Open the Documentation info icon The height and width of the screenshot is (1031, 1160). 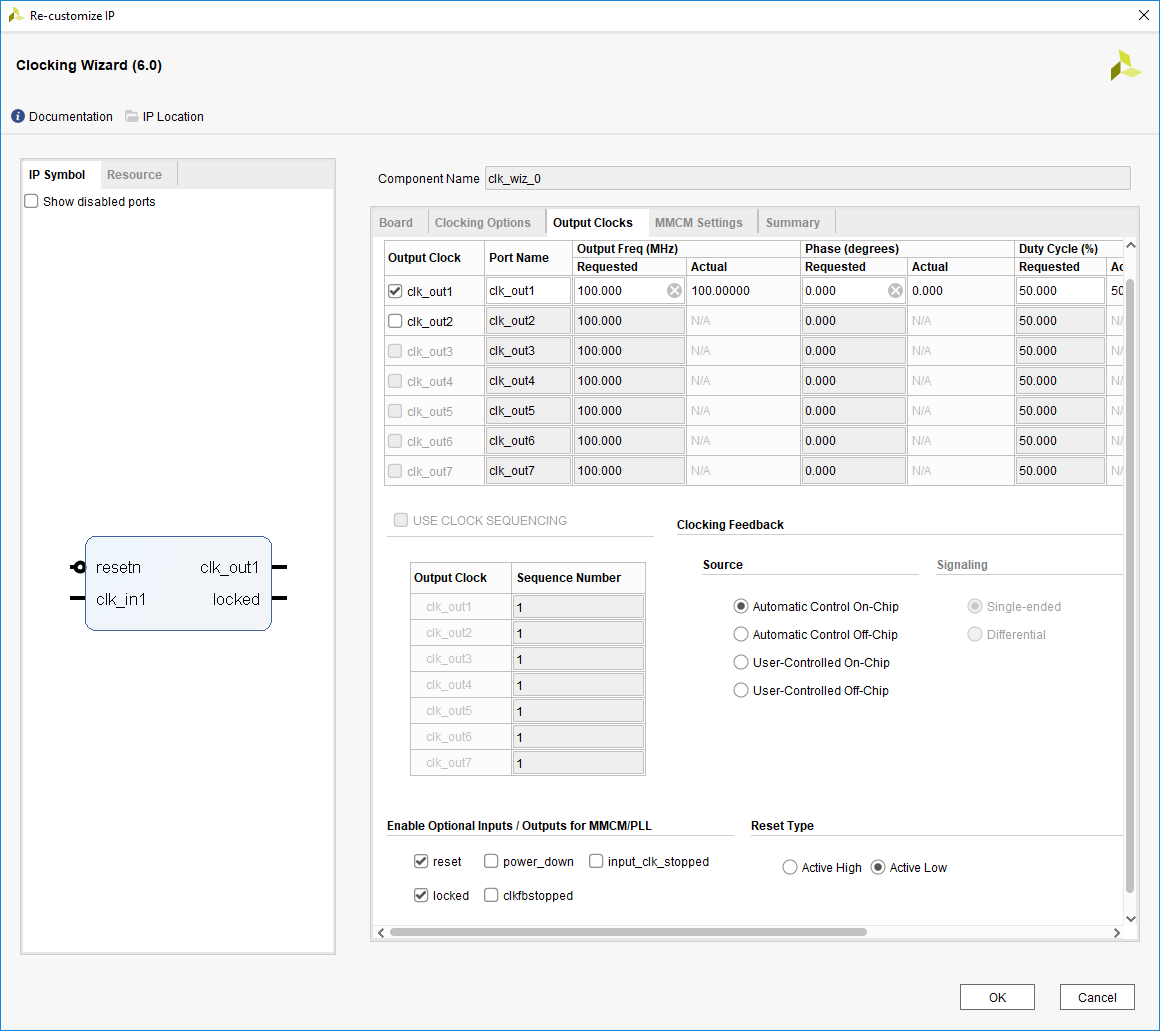(18, 116)
